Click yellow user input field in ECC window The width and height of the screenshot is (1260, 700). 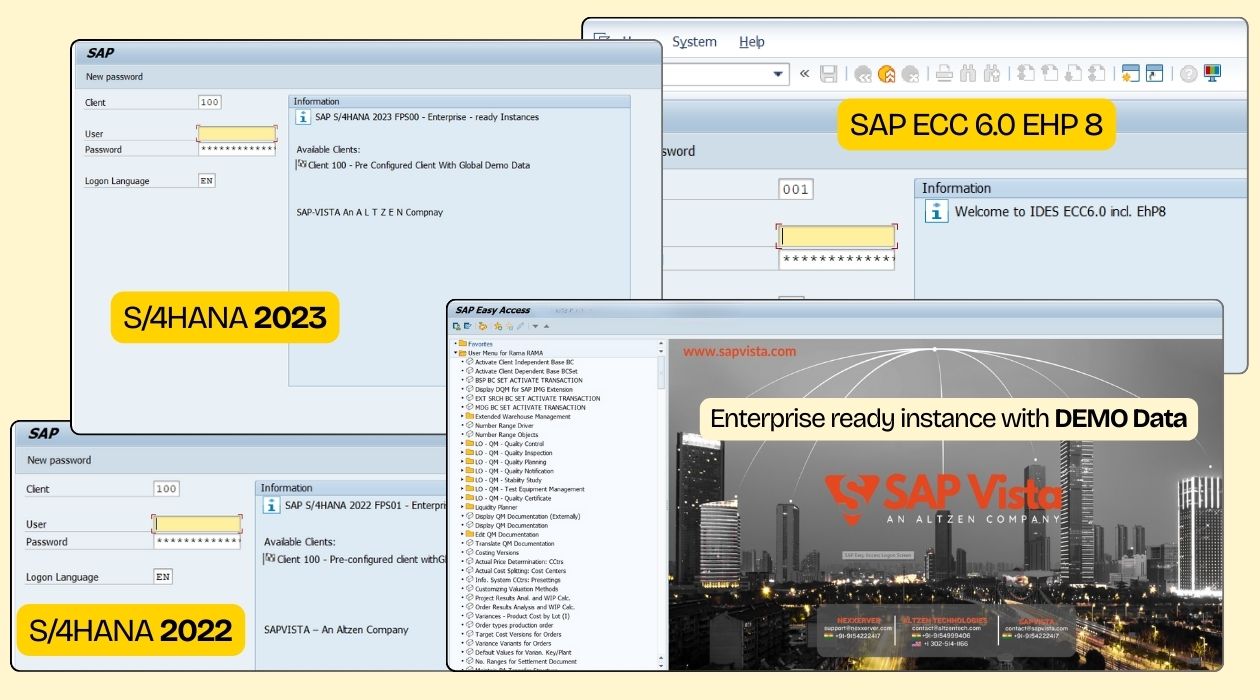(837, 237)
